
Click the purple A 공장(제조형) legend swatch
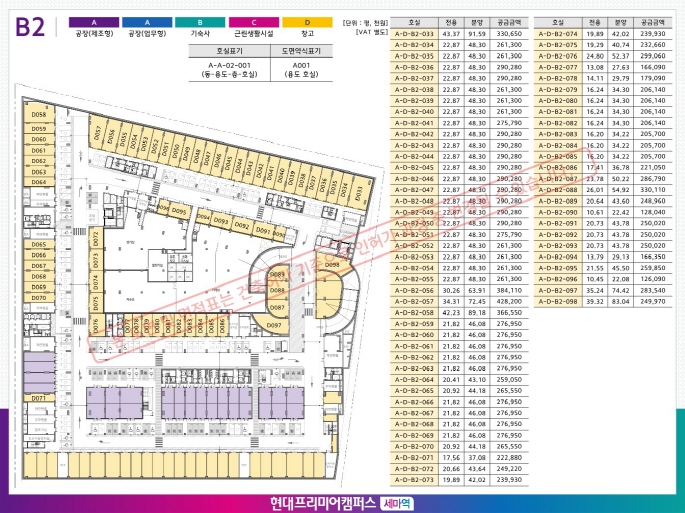[94, 21]
